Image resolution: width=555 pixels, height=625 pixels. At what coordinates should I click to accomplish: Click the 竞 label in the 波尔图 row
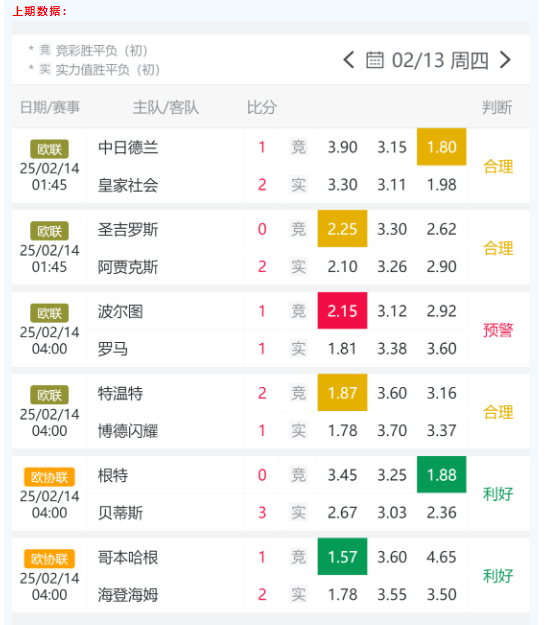[298, 311]
